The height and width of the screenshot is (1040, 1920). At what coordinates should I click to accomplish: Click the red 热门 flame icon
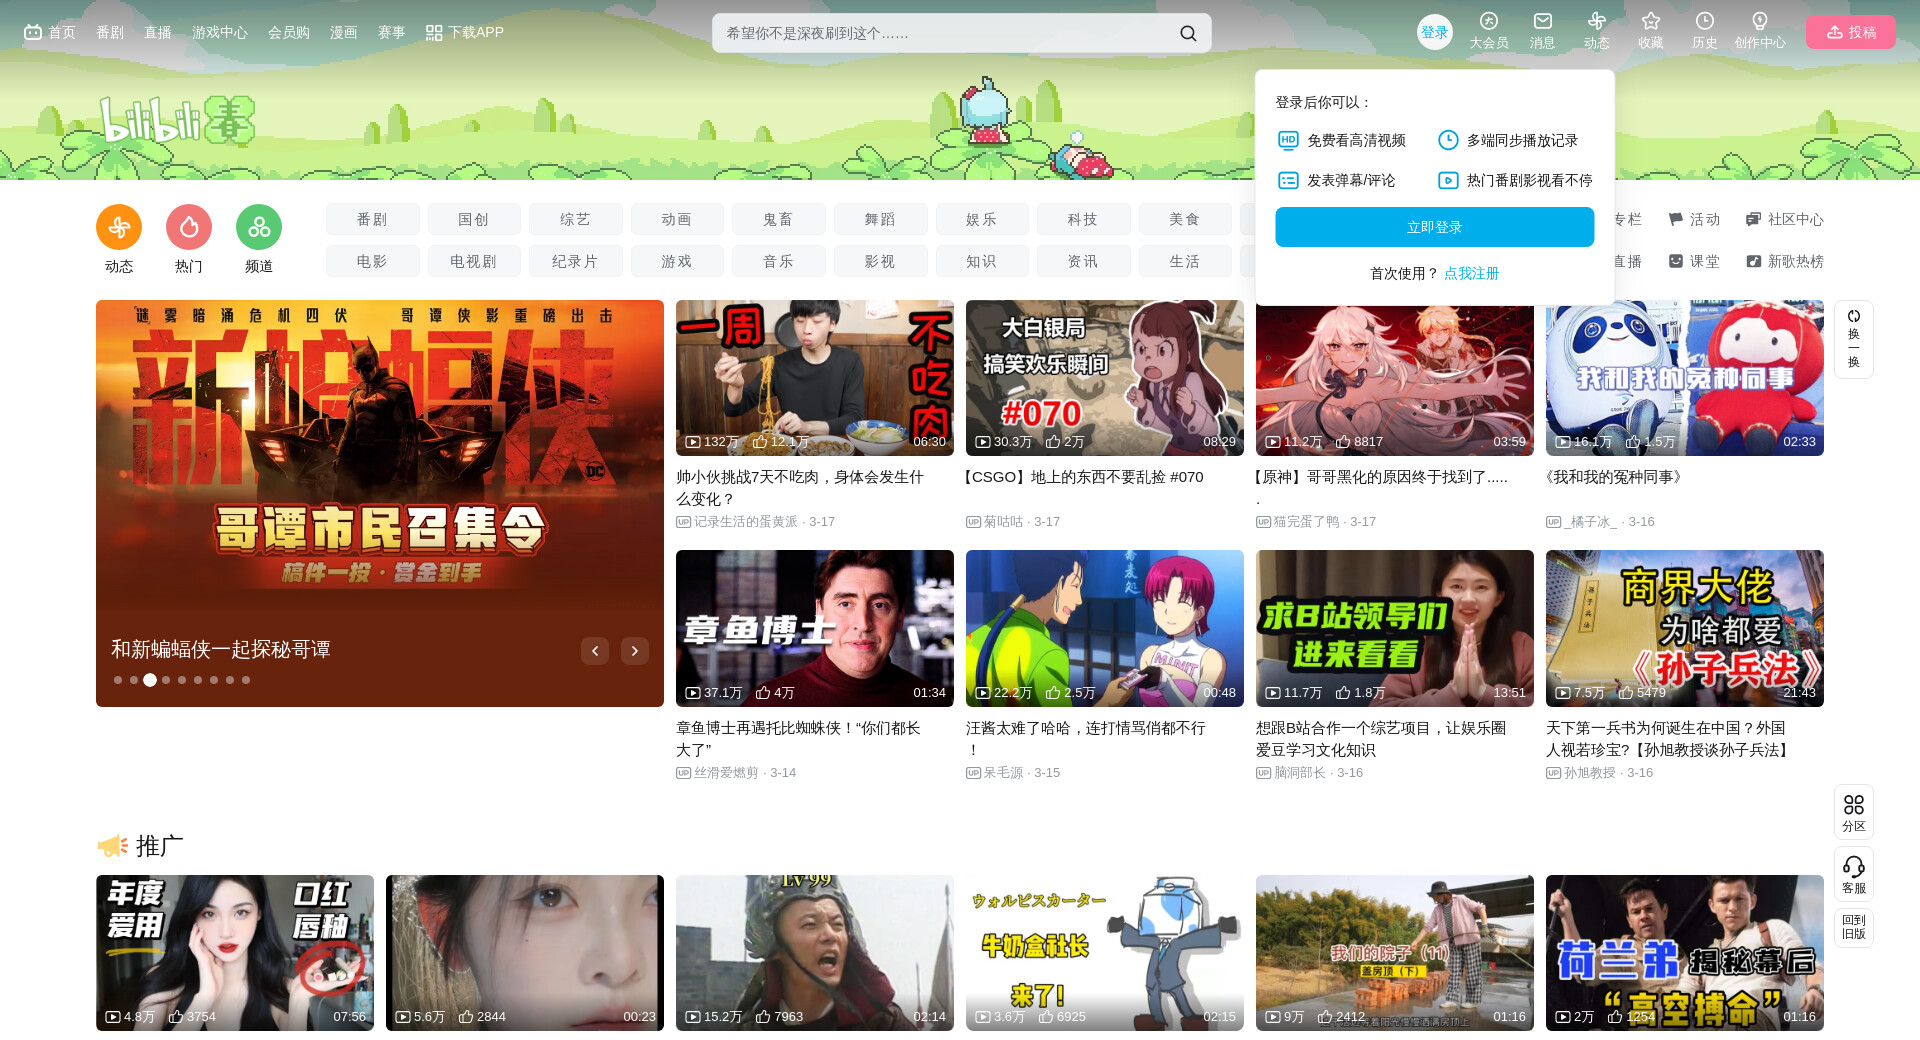pyautogui.click(x=189, y=228)
